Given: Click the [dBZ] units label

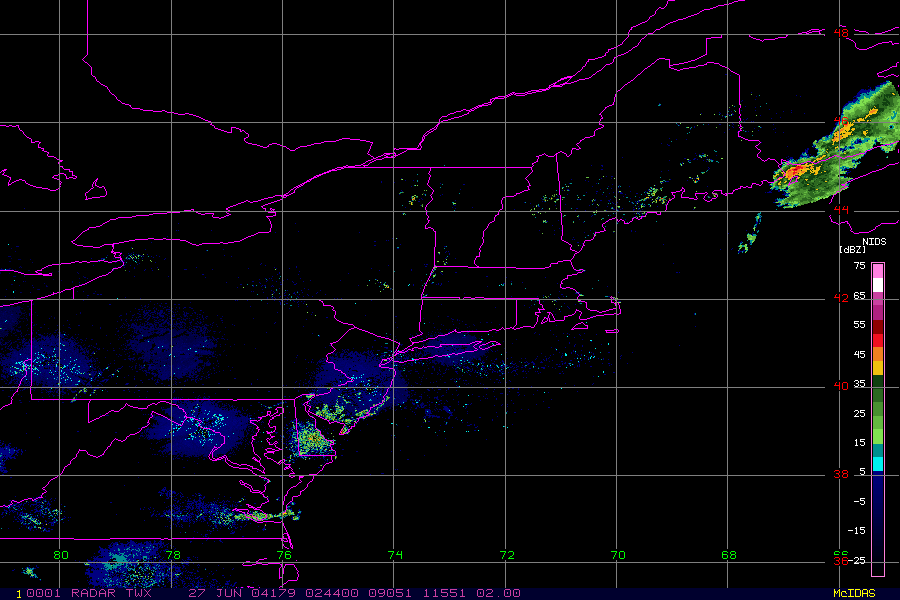Looking at the screenshot, I should pyautogui.click(x=852, y=249).
